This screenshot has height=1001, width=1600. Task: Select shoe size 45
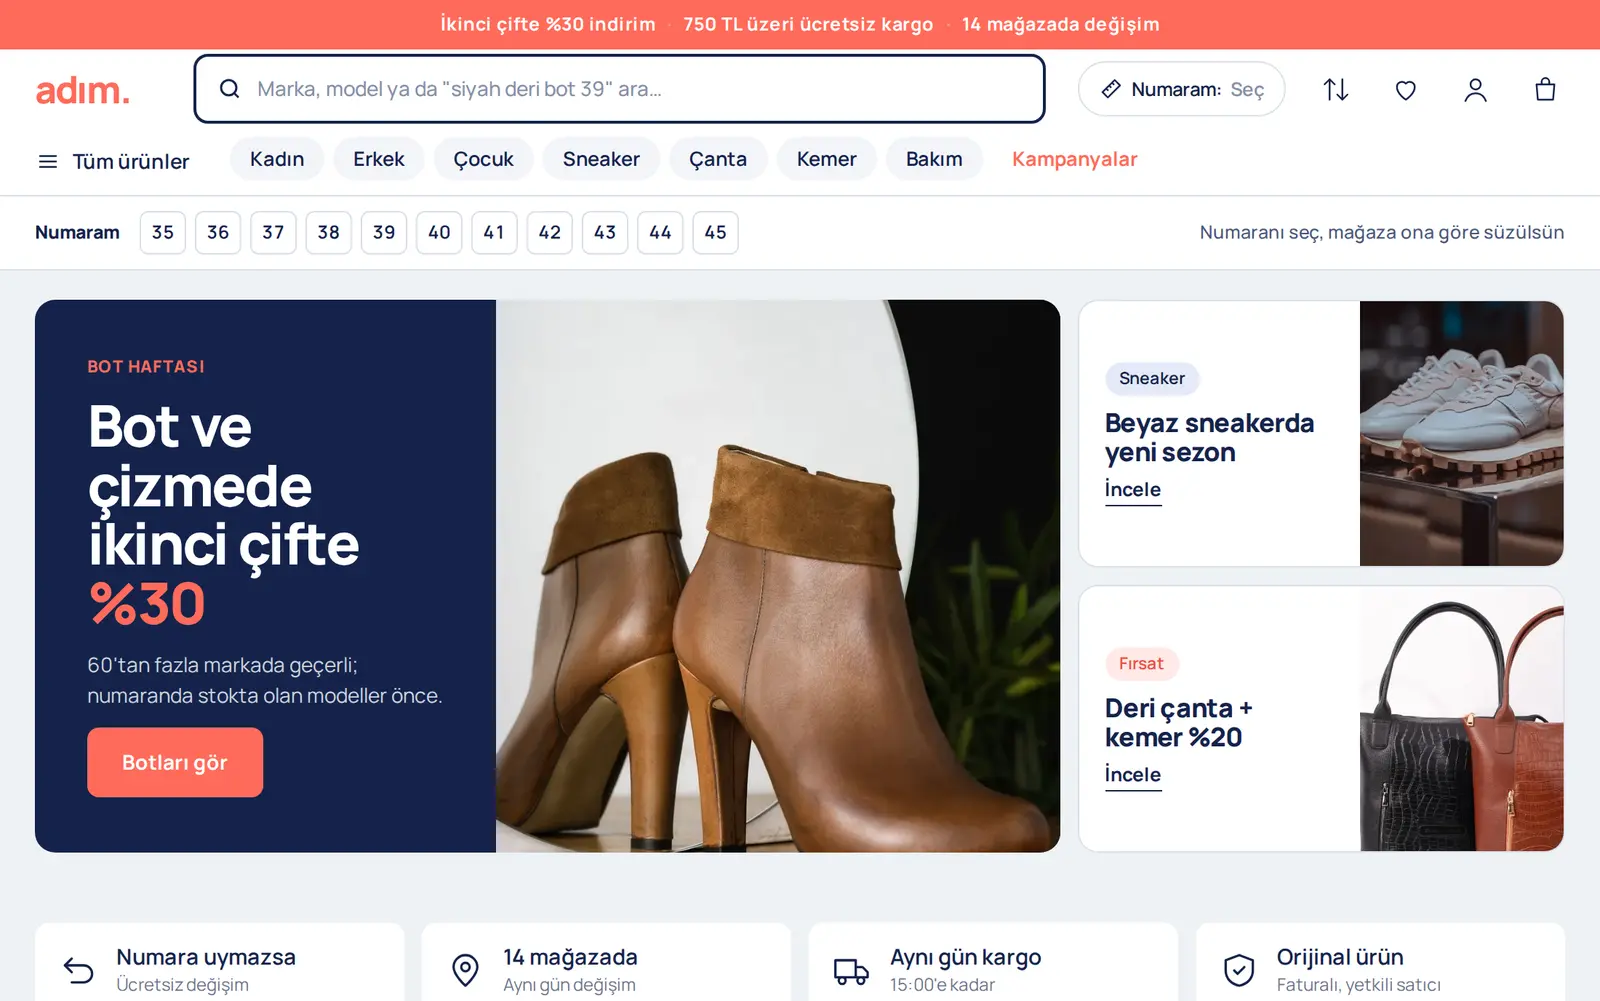(x=716, y=233)
